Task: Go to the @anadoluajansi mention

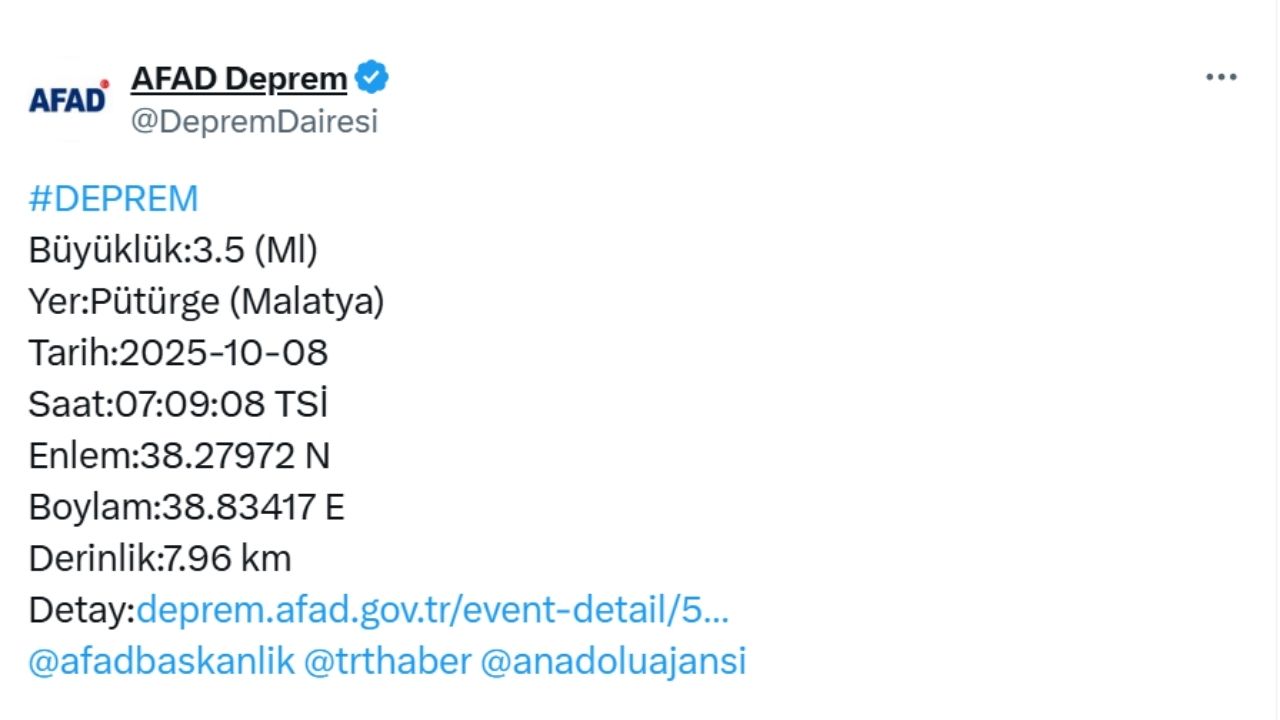Action: [613, 662]
